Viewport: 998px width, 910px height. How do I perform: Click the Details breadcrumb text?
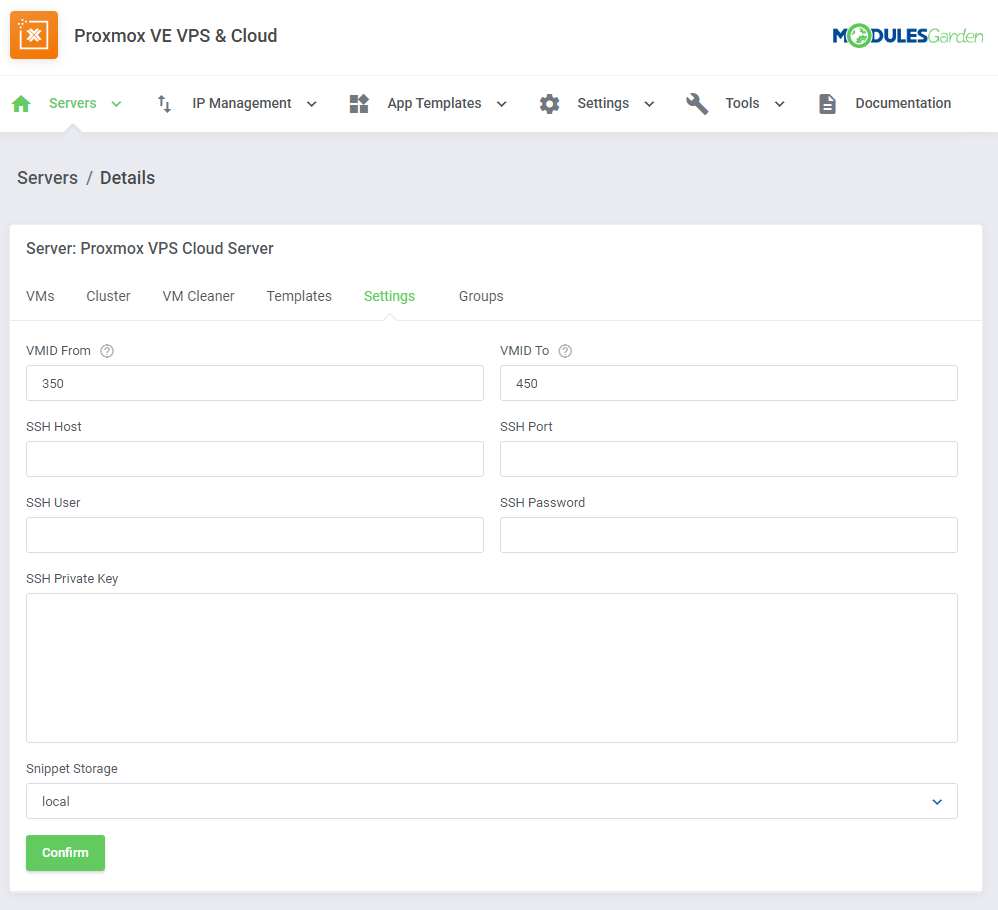pos(127,178)
